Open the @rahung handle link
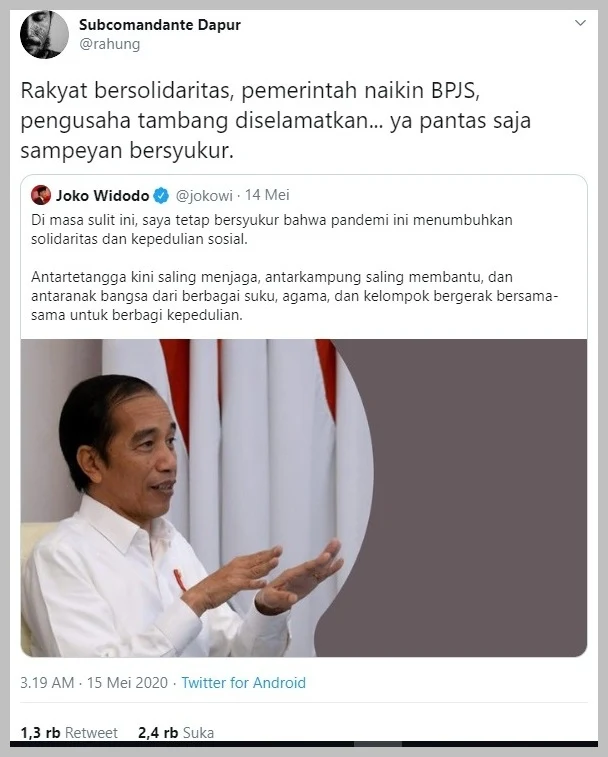 (x=110, y=44)
